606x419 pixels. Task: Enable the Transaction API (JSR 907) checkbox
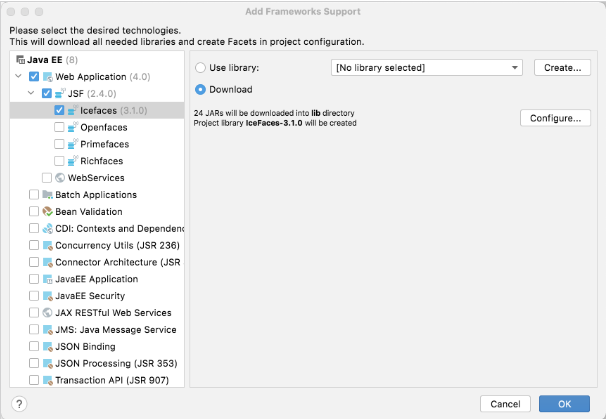coord(34,380)
